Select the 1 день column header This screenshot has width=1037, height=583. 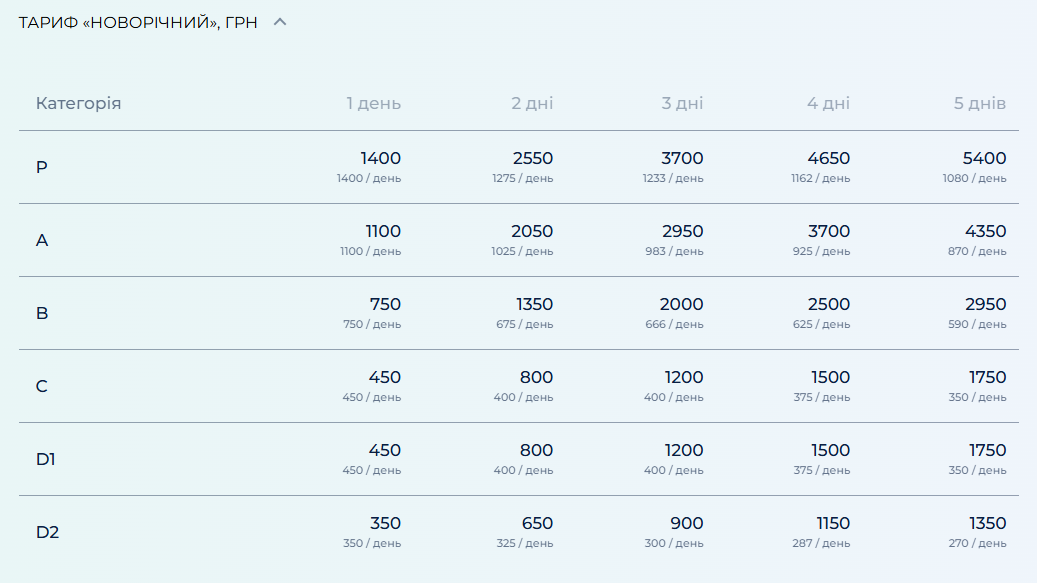(373, 103)
